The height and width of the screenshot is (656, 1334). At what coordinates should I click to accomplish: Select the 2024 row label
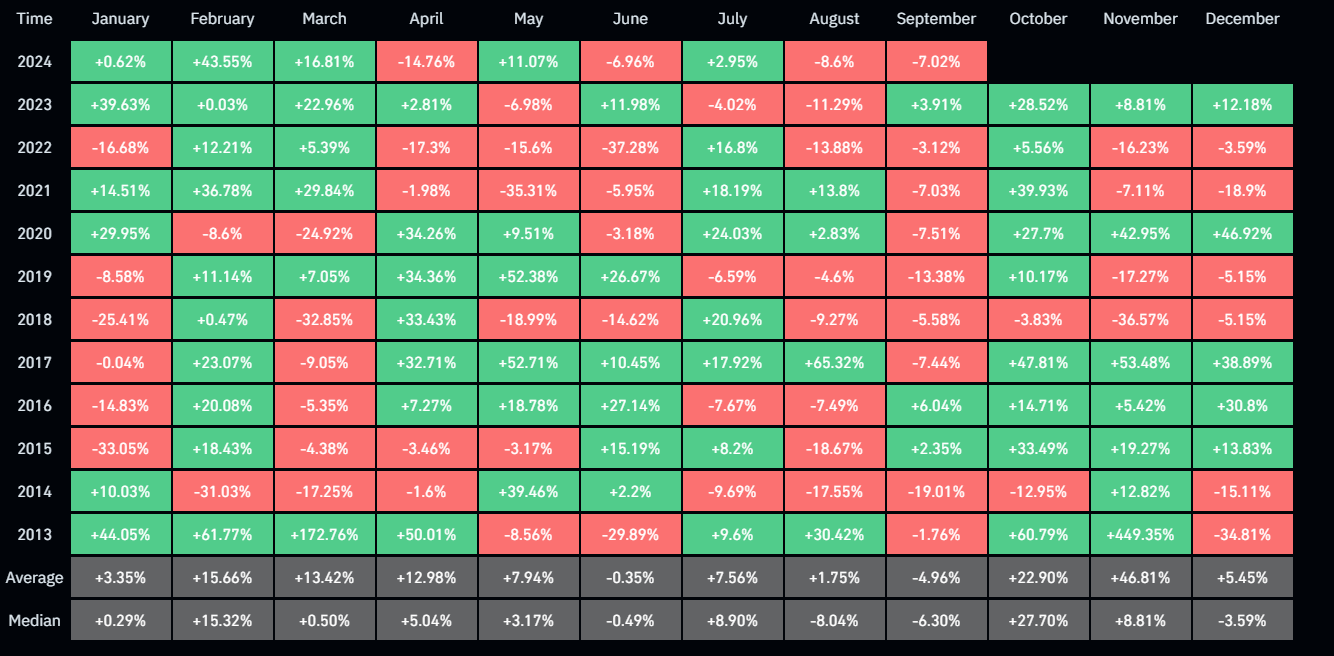point(35,62)
